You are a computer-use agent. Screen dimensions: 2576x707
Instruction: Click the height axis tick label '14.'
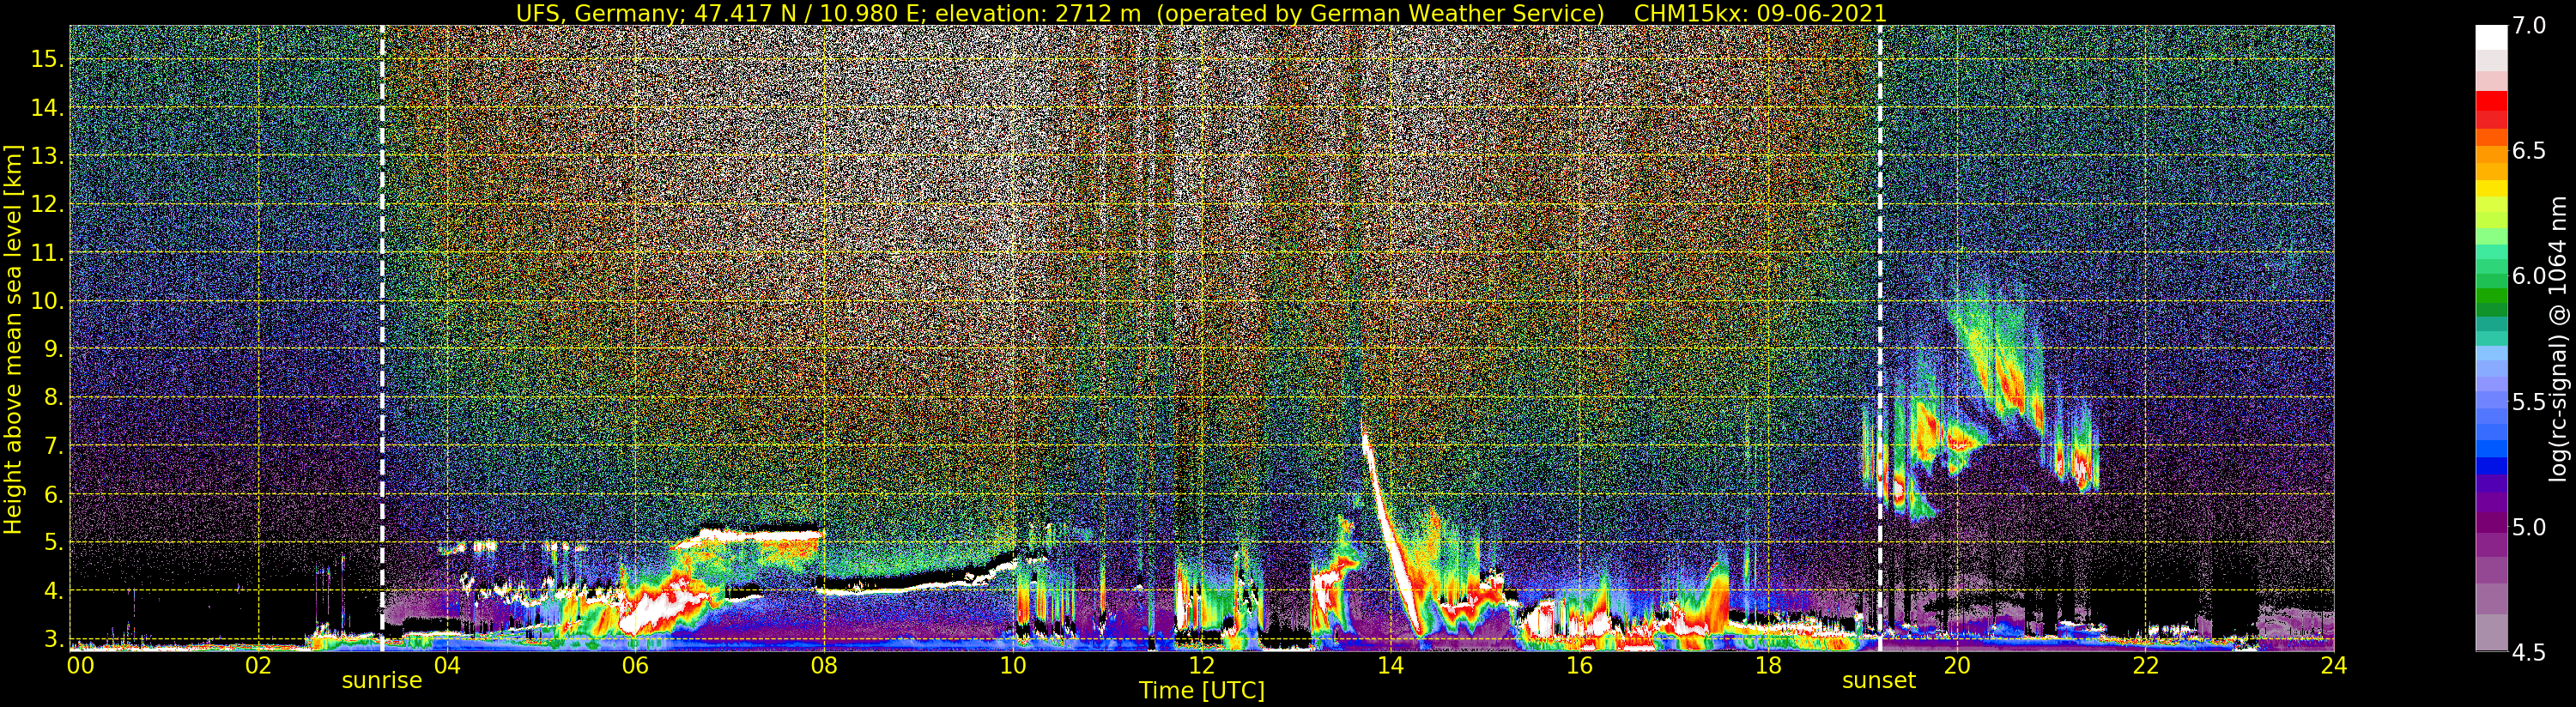(48, 108)
